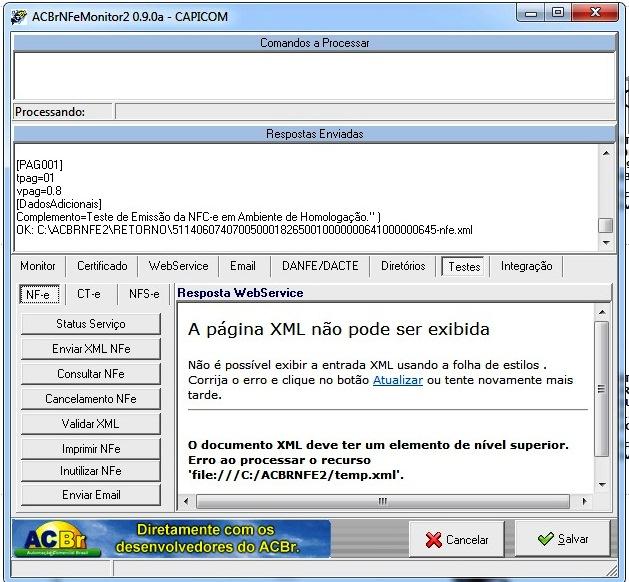Open the Monitor tab
Image resolution: width=629 pixels, height=582 pixels.
click(38, 266)
